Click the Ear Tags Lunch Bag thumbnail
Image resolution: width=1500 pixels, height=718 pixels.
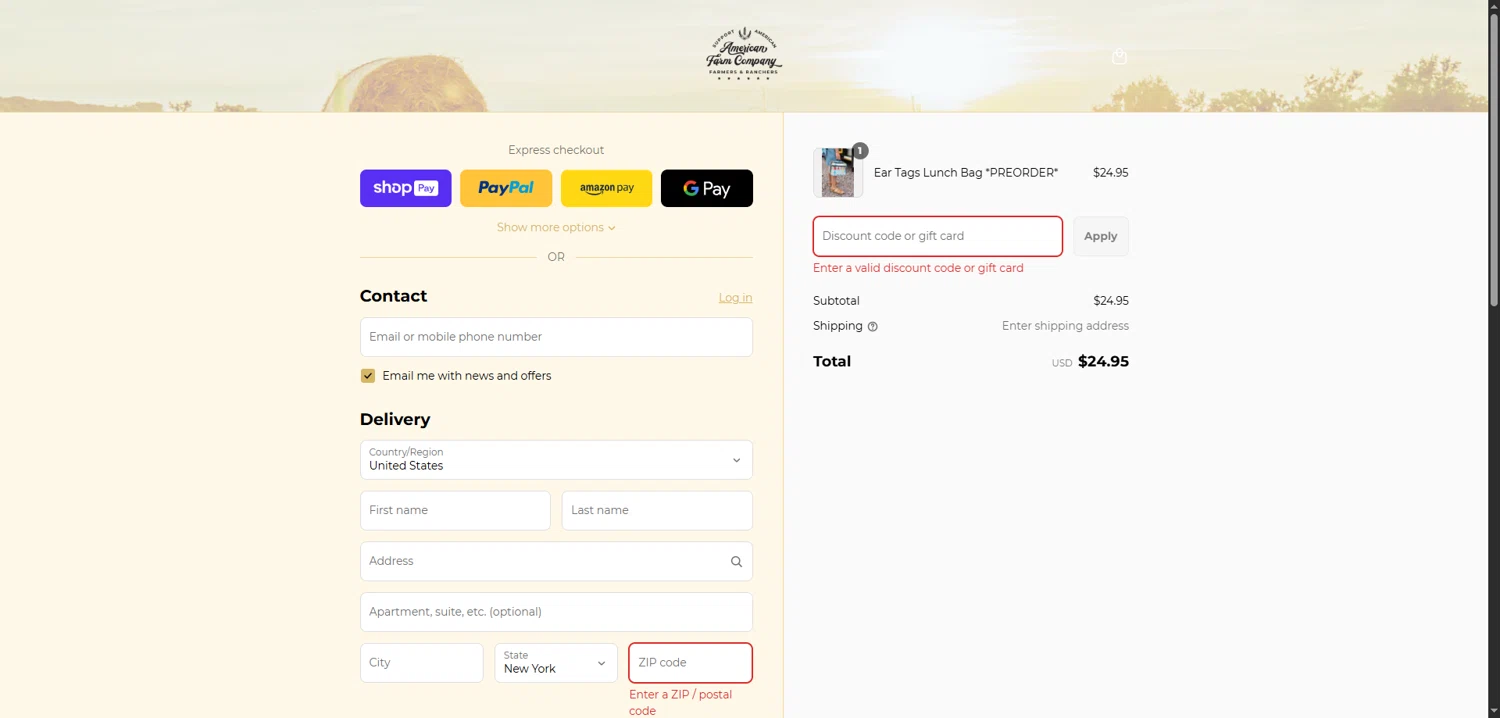click(x=838, y=173)
